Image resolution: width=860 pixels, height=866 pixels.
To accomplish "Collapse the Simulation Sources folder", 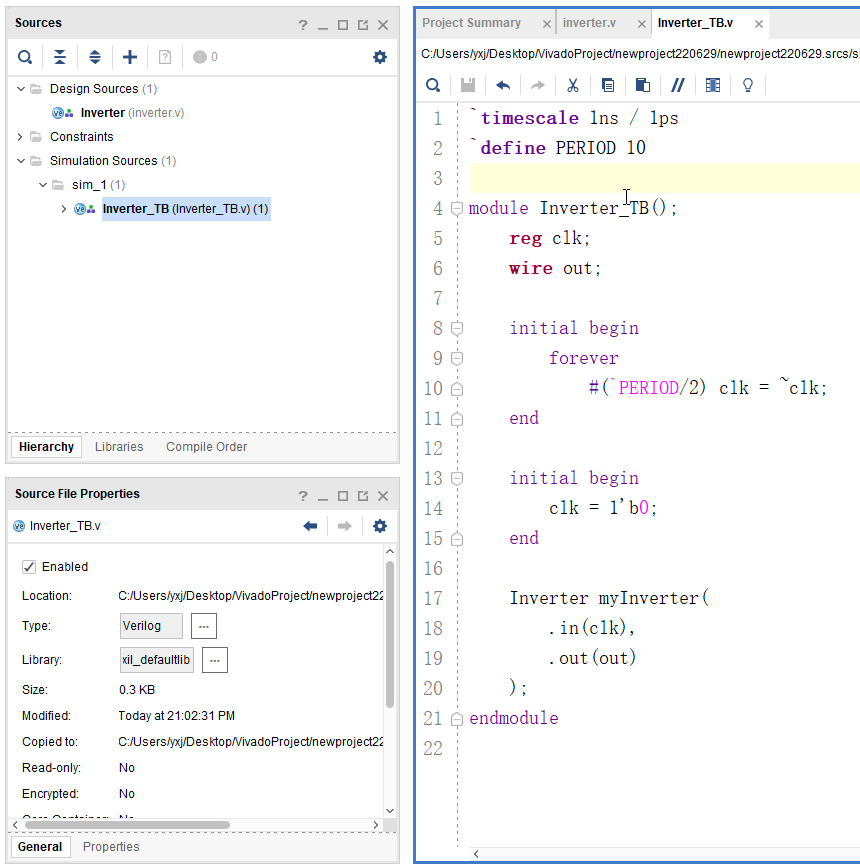I will pyautogui.click(x=21, y=161).
